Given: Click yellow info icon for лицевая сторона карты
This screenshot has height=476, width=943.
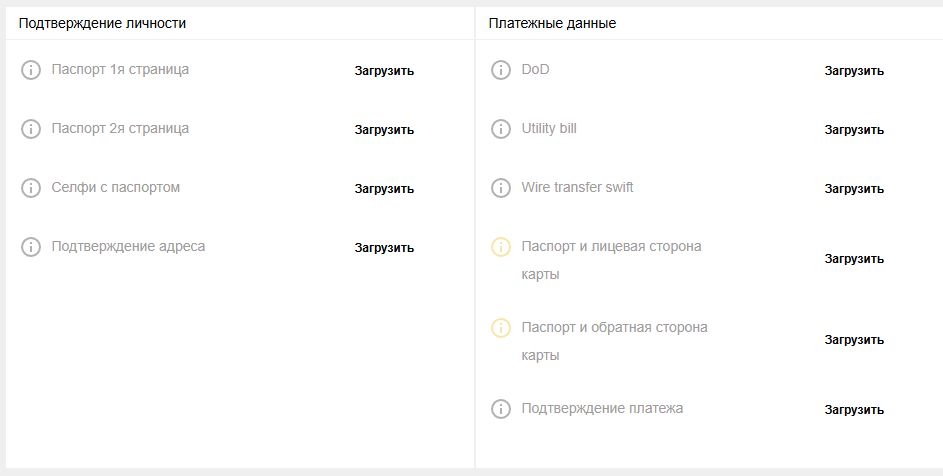Looking at the screenshot, I should tap(501, 247).
